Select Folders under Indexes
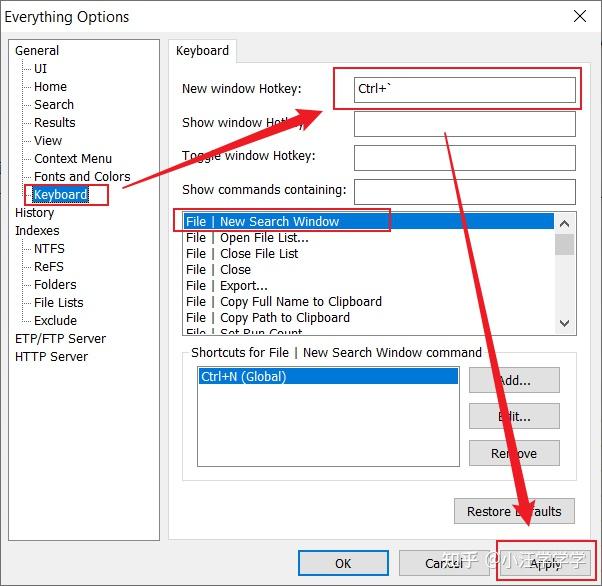The image size is (602, 586). tap(55, 285)
